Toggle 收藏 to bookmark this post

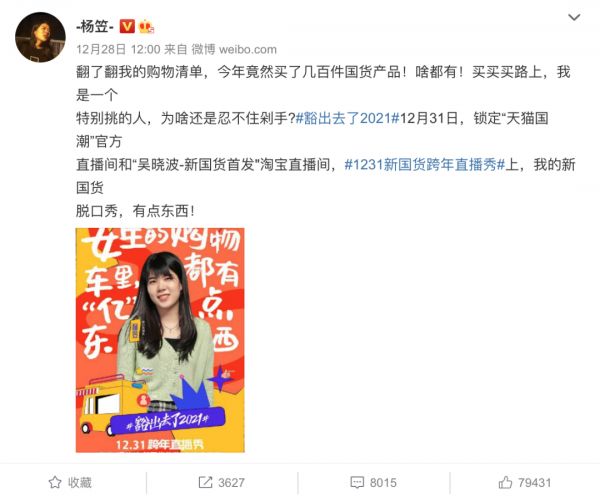(x=70, y=482)
